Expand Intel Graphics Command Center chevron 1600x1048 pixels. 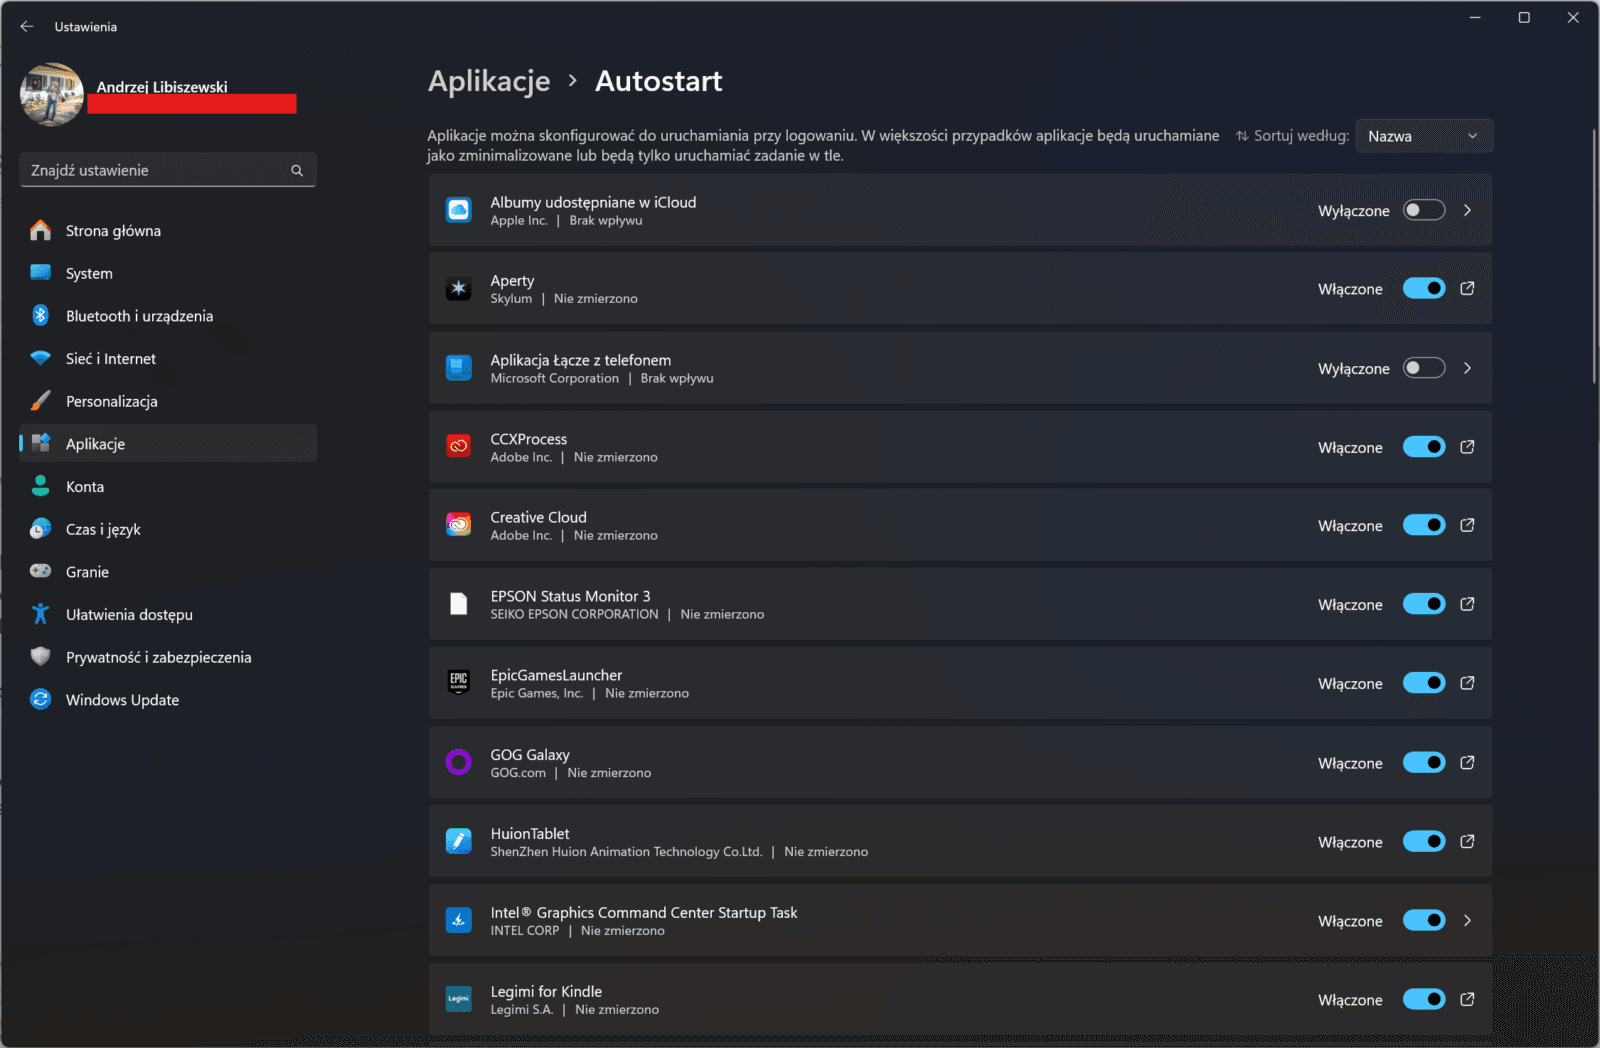coord(1467,920)
